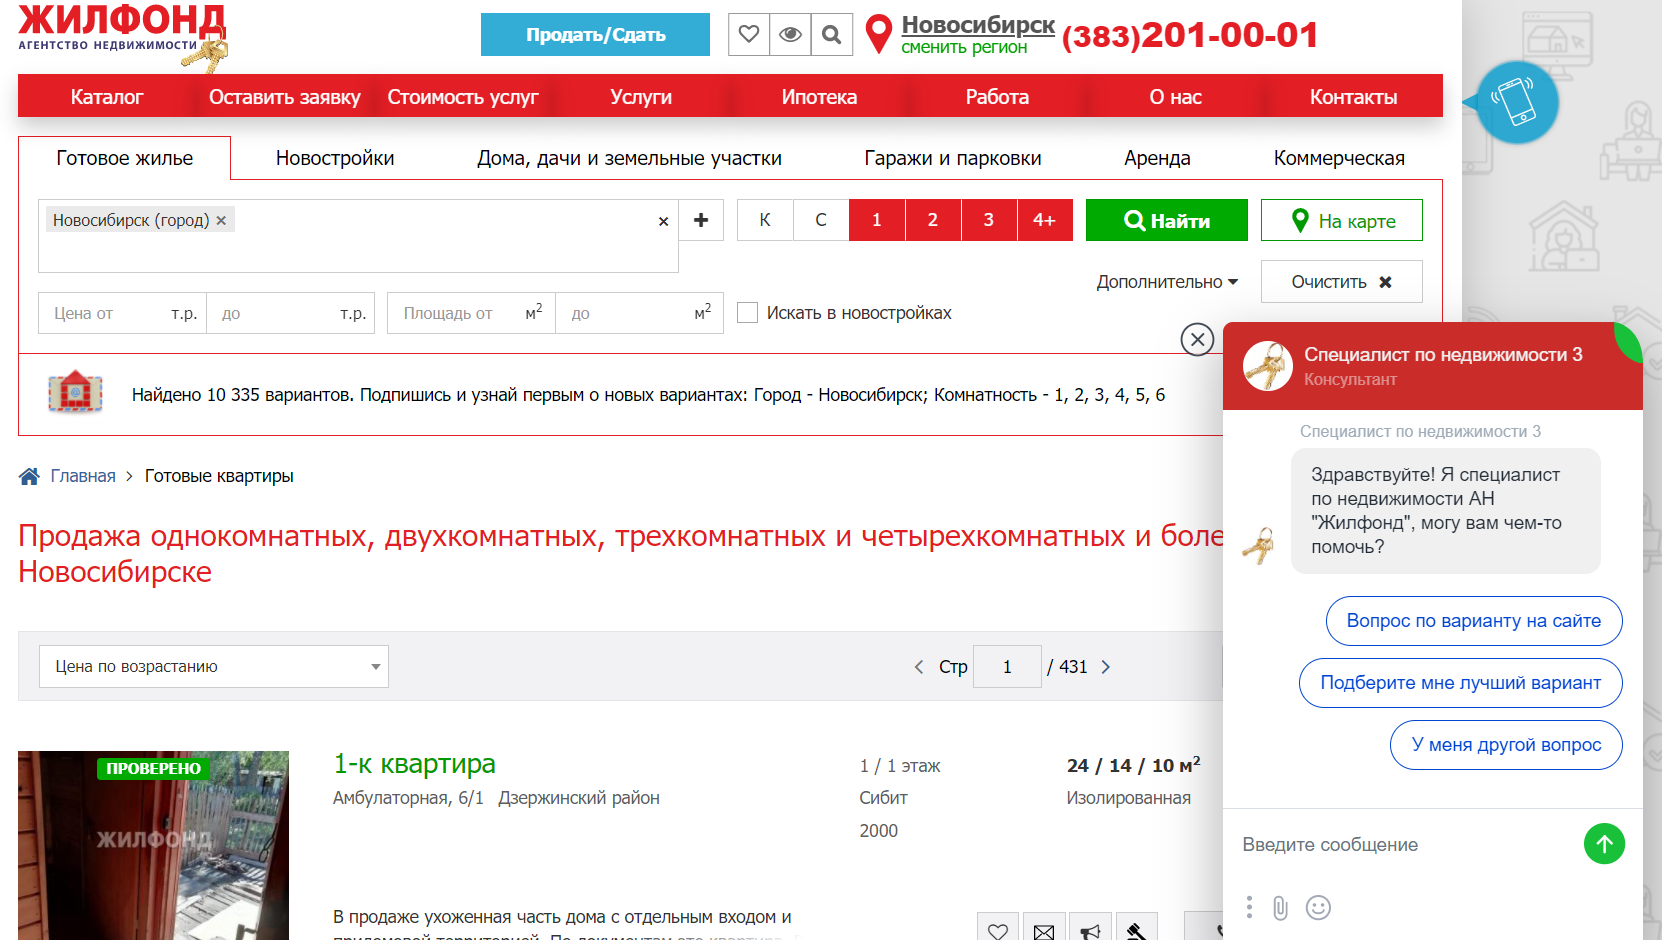Image resolution: width=1662 pixels, height=940 pixels.
Task: Choose У меня другой вопрос
Action: tap(1506, 745)
